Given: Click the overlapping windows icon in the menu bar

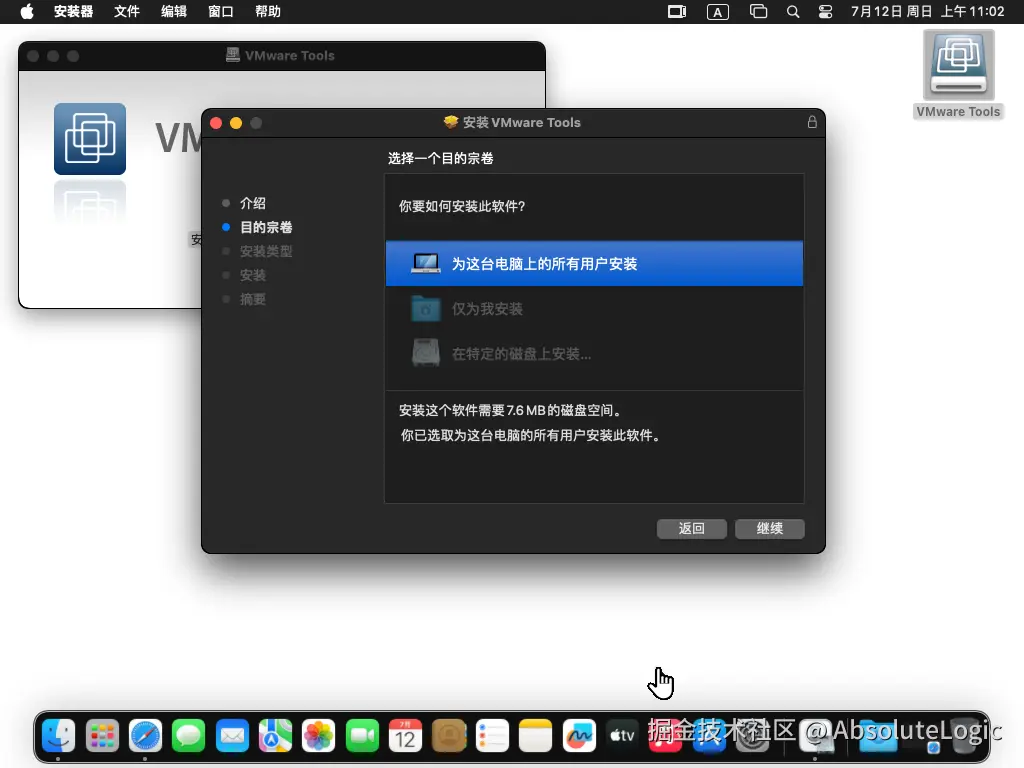Looking at the screenshot, I should click(x=758, y=12).
